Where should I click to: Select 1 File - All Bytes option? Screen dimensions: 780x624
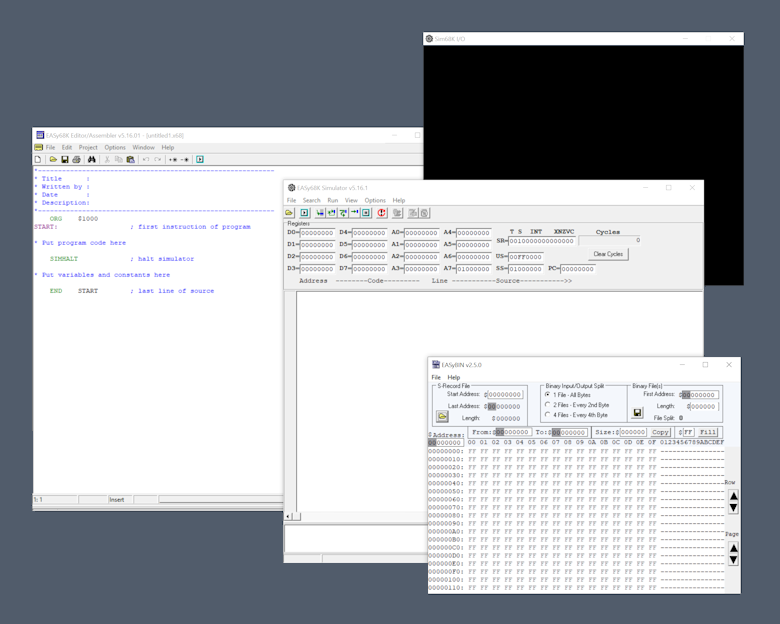pyautogui.click(x=568, y=395)
